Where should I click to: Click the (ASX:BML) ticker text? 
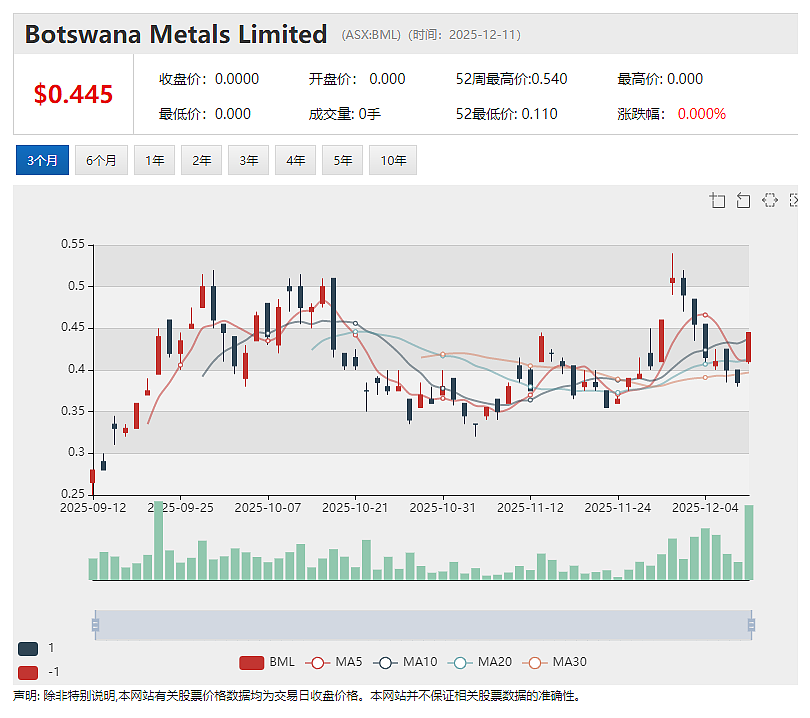(x=371, y=35)
